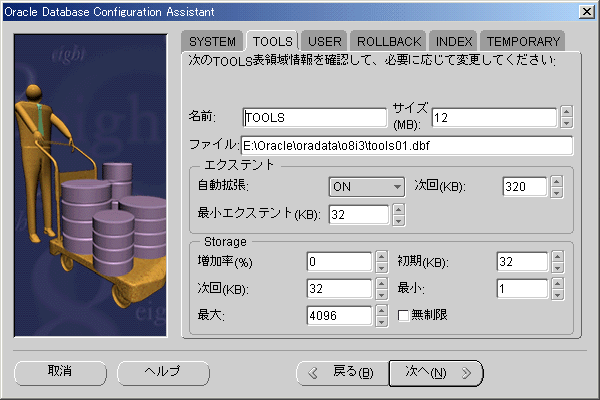Open help with ヘルプ button
This screenshot has width=600, height=400.
pos(160,372)
